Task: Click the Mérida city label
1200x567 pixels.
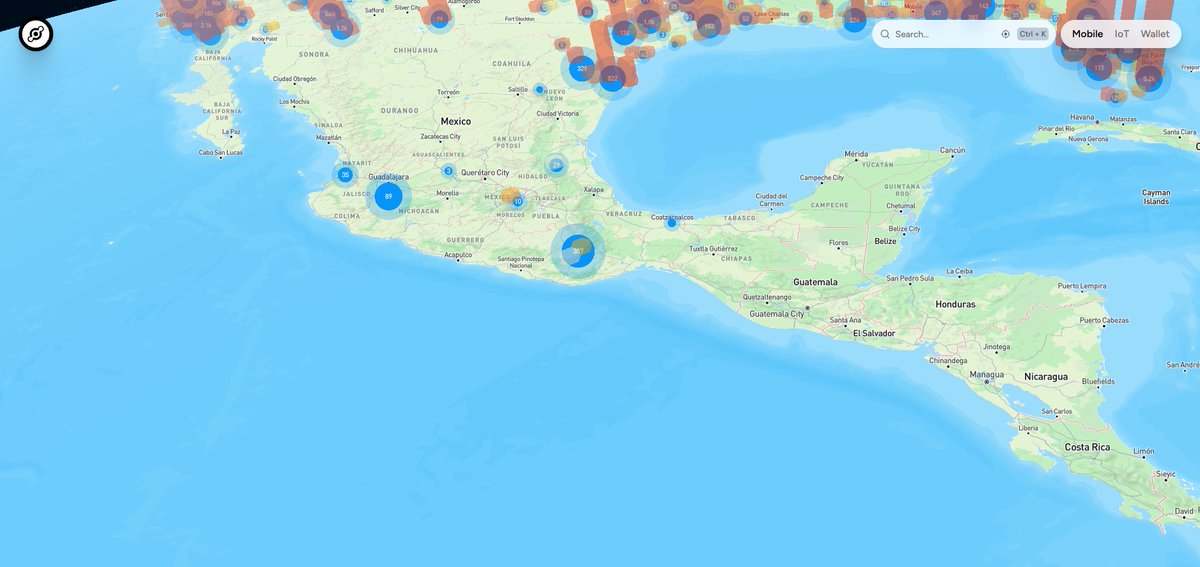Action: [x=856, y=154]
